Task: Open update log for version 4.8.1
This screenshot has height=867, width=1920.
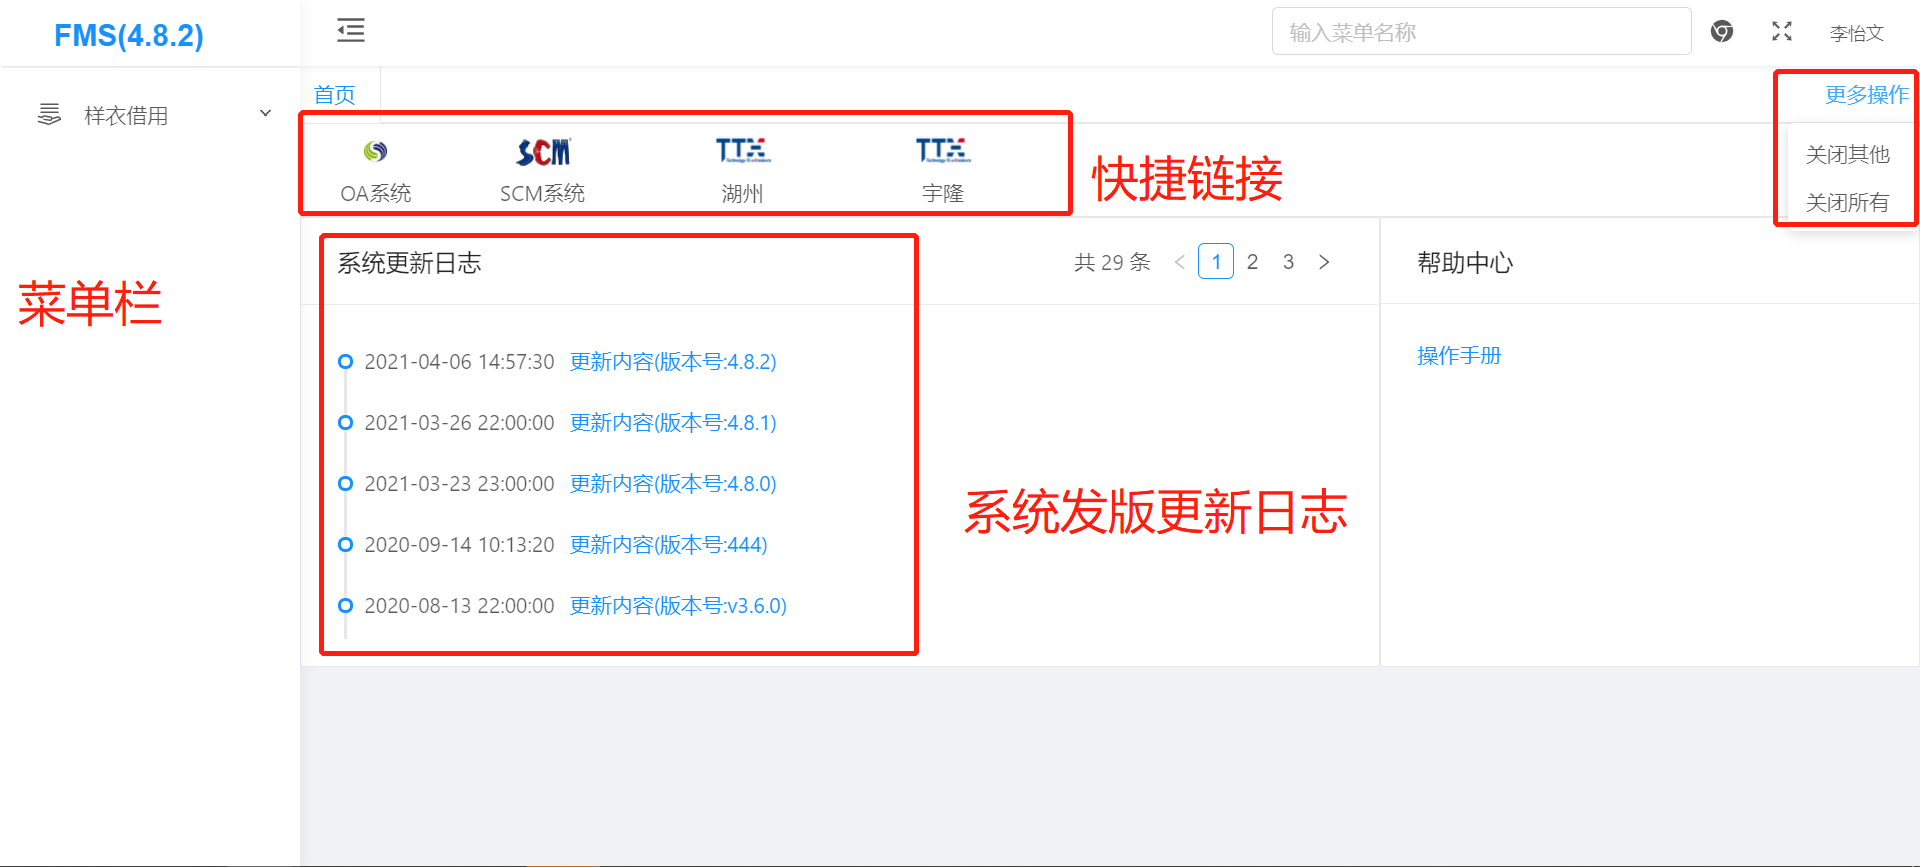Action: [673, 423]
